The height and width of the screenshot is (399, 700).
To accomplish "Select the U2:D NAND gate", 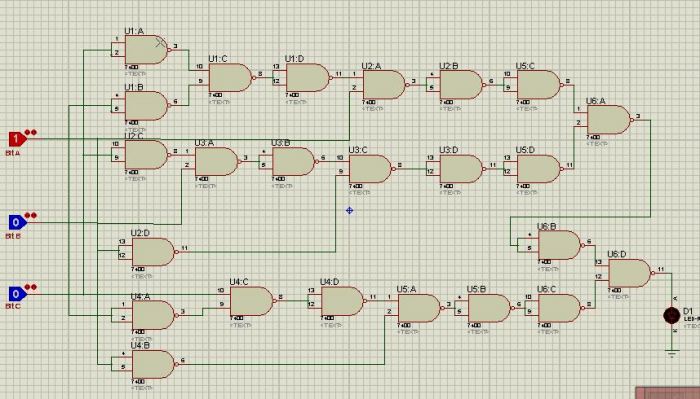I will coord(154,252).
